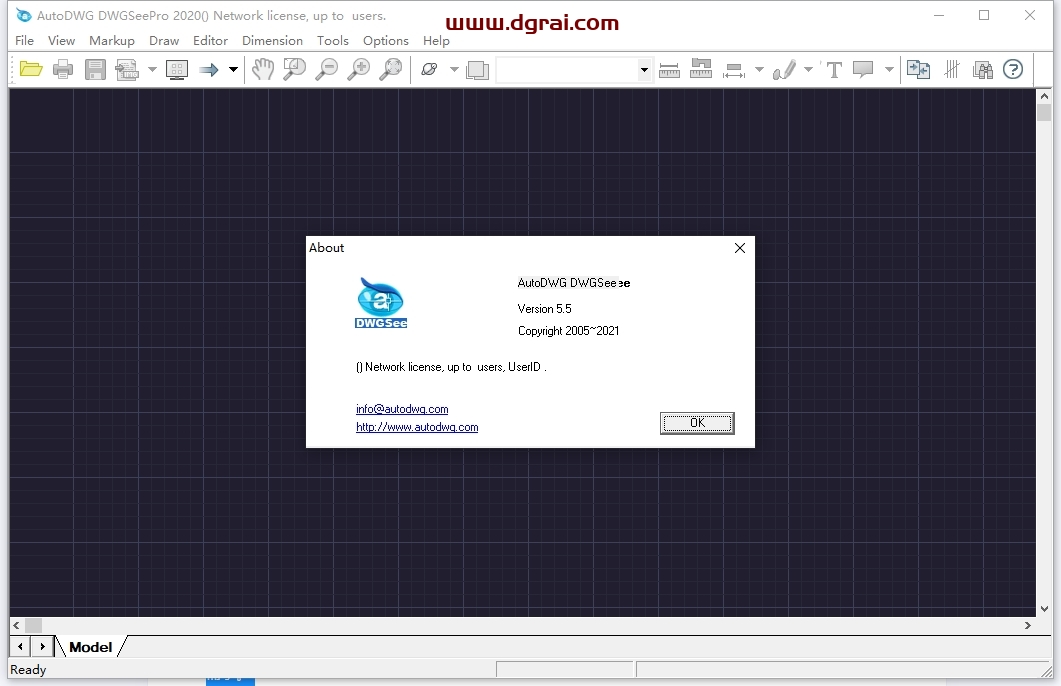
Task: Click the next layout tab arrow
Action: coord(42,647)
